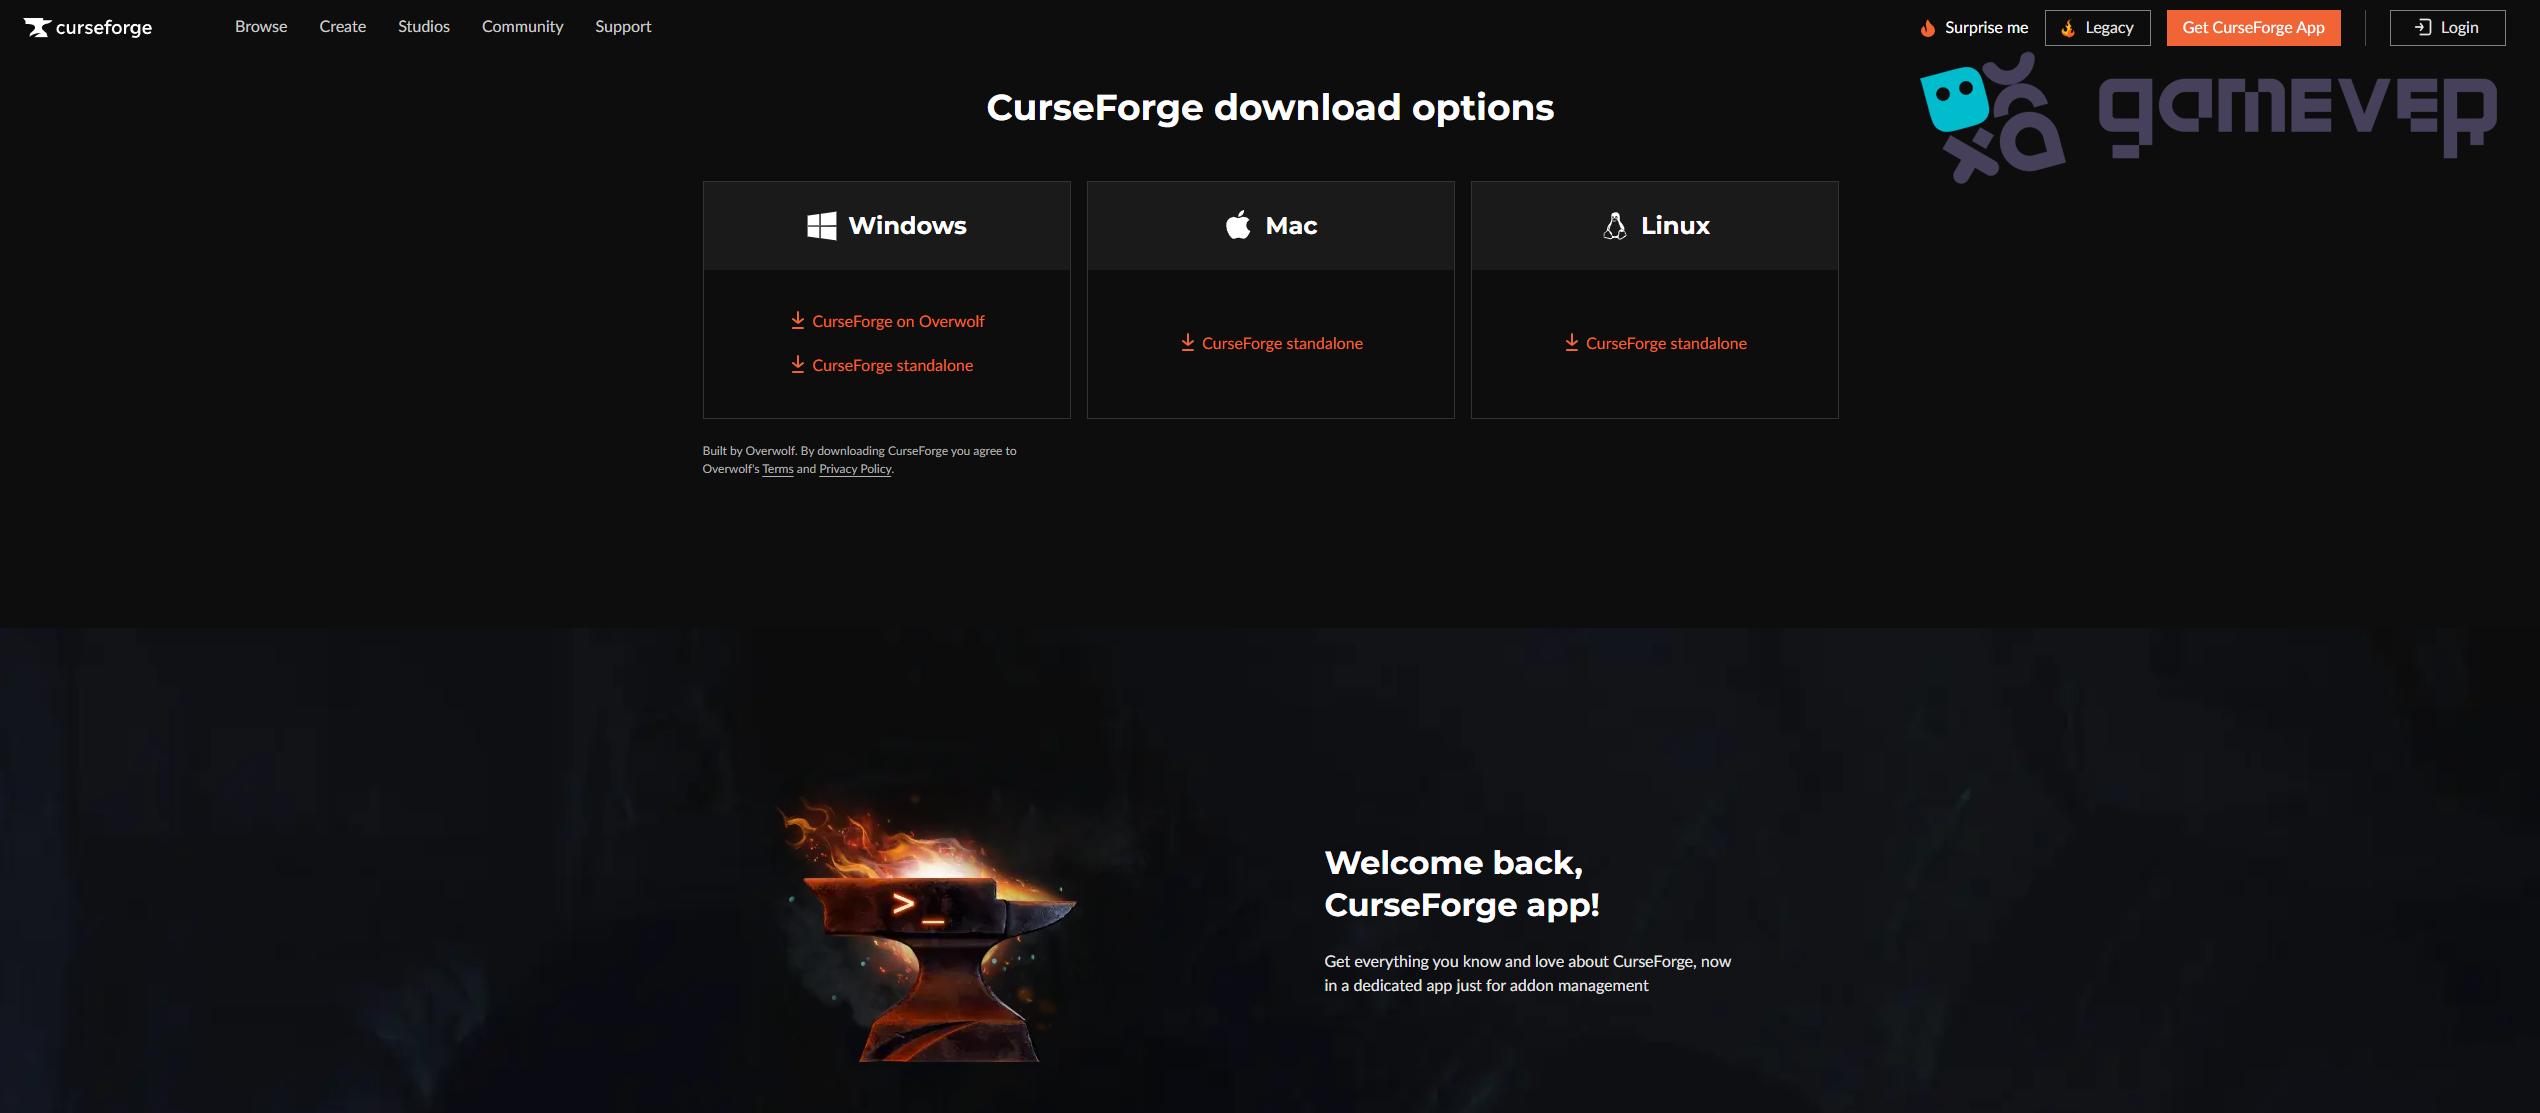Click the Legacy button
2540x1113 pixels.
pos(2097,28)
